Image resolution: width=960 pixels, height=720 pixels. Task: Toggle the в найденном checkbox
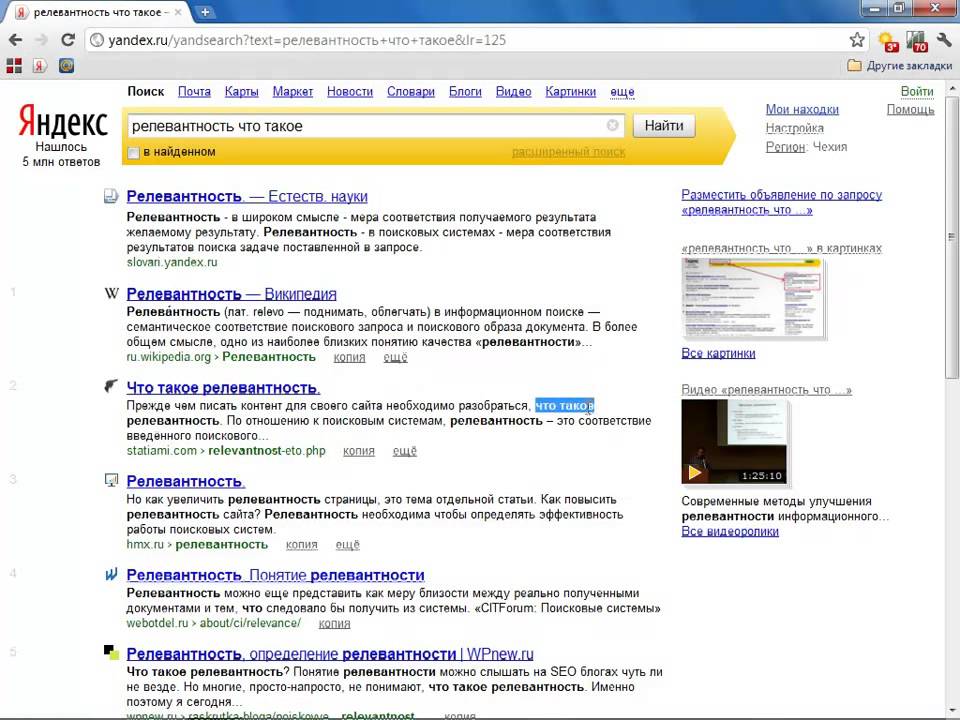pos(133,152)
